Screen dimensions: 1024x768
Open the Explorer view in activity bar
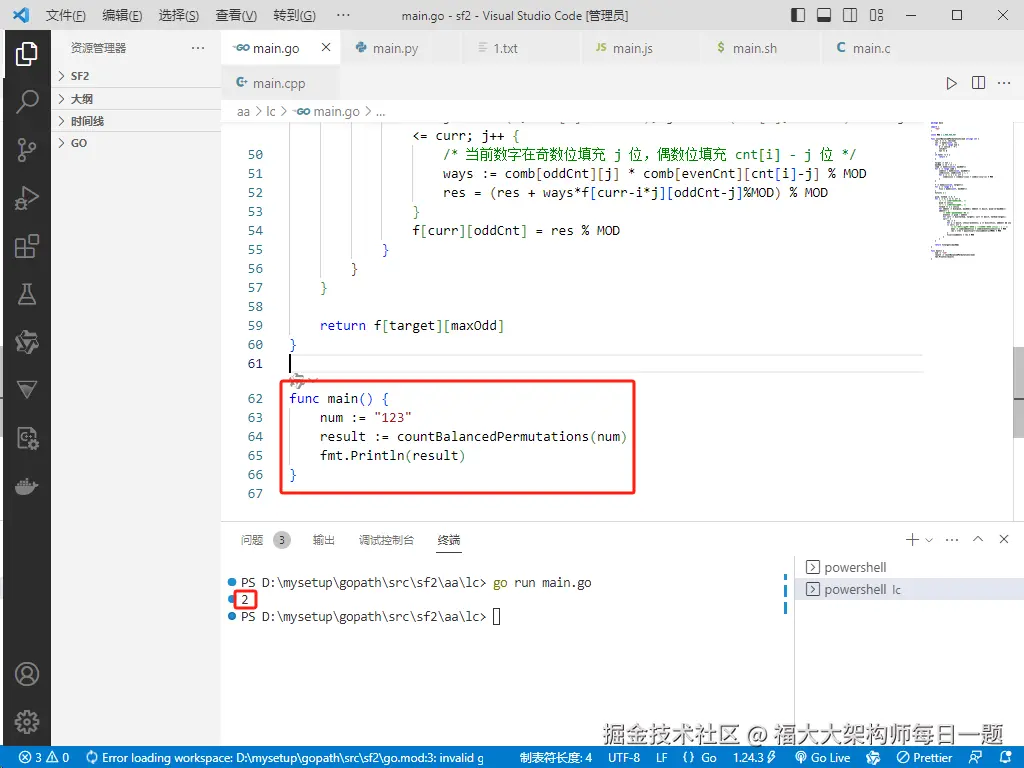(27, 54)
